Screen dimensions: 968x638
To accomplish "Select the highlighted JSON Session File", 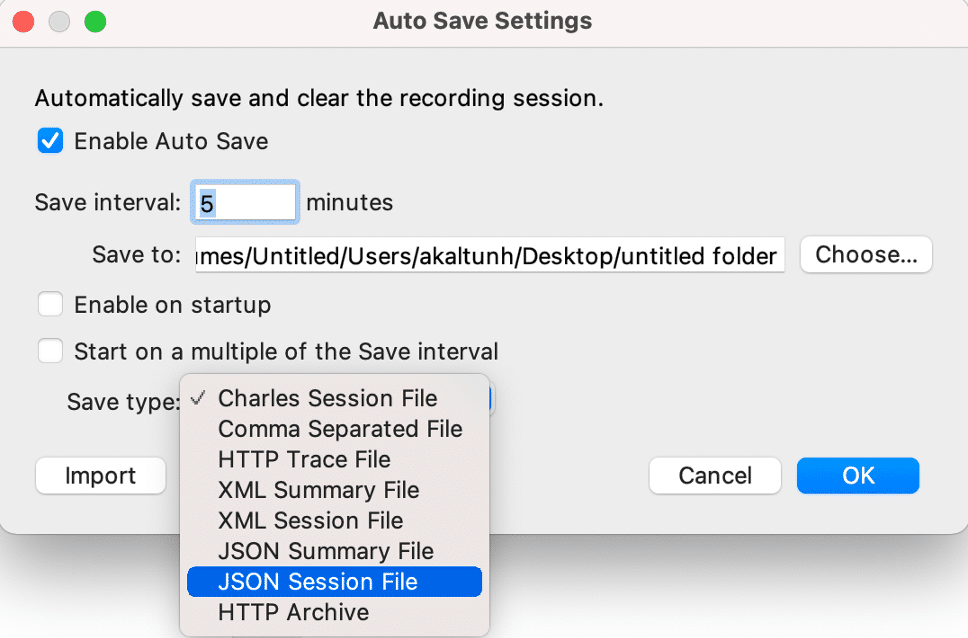I will pos(318,582).
